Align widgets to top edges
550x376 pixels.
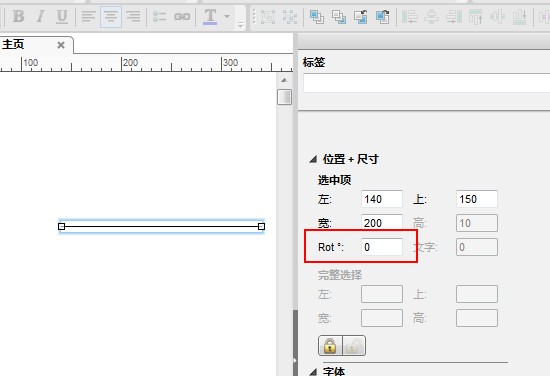(x=475, y=16)
